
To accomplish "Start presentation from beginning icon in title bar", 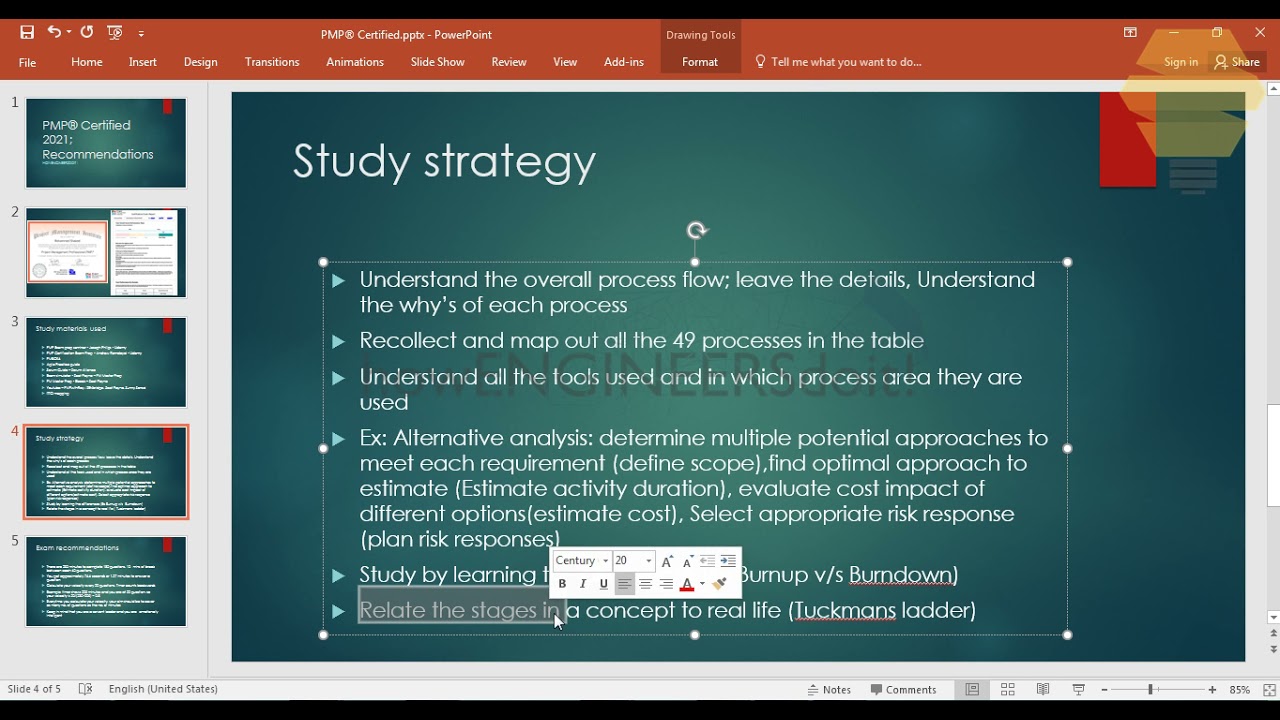I will (115, 33).
